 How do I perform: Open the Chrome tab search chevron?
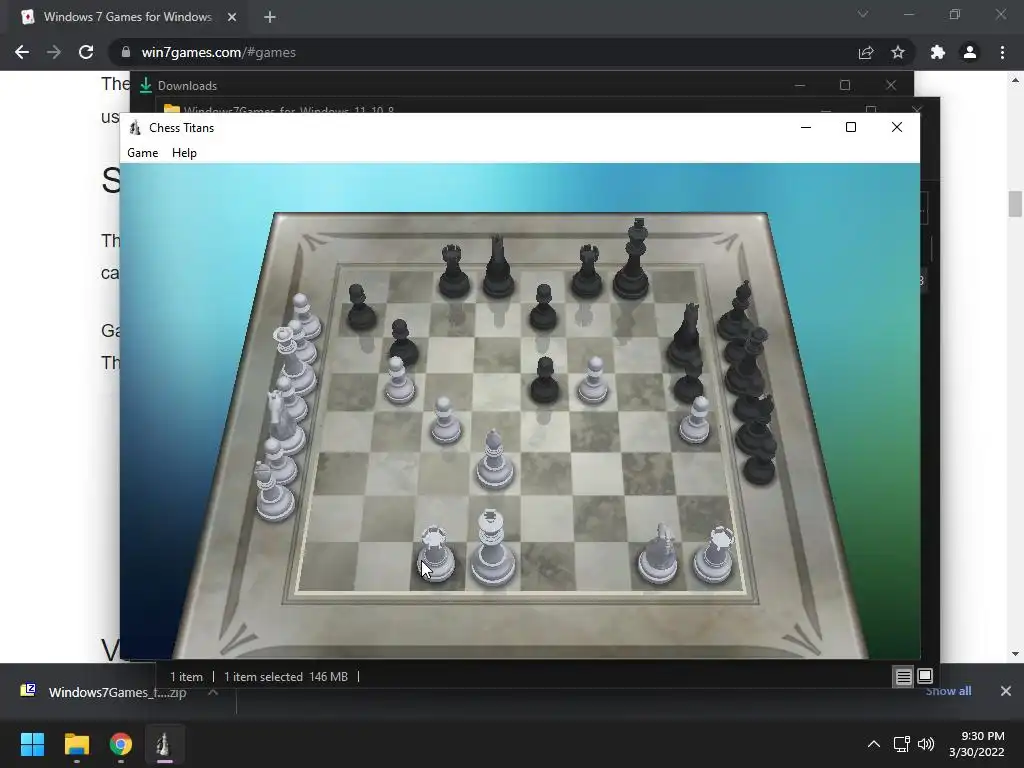(x=863, y=14)
